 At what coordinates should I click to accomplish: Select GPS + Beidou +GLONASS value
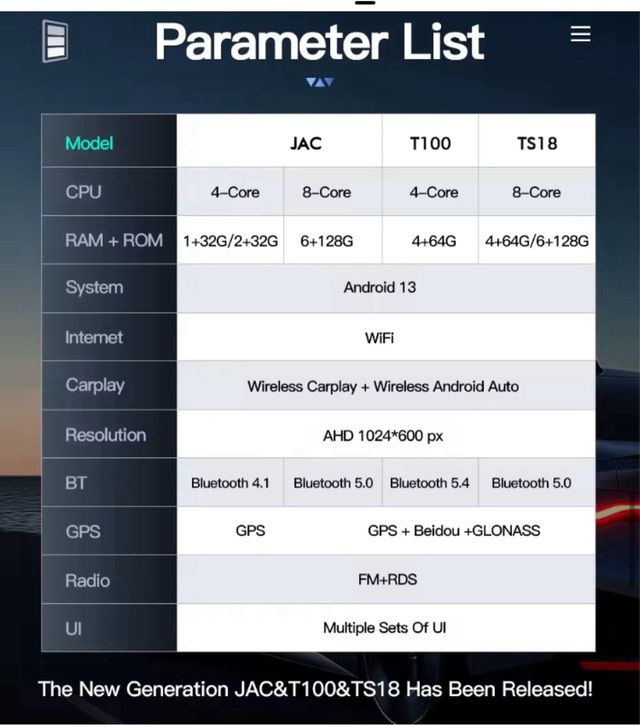454,530
